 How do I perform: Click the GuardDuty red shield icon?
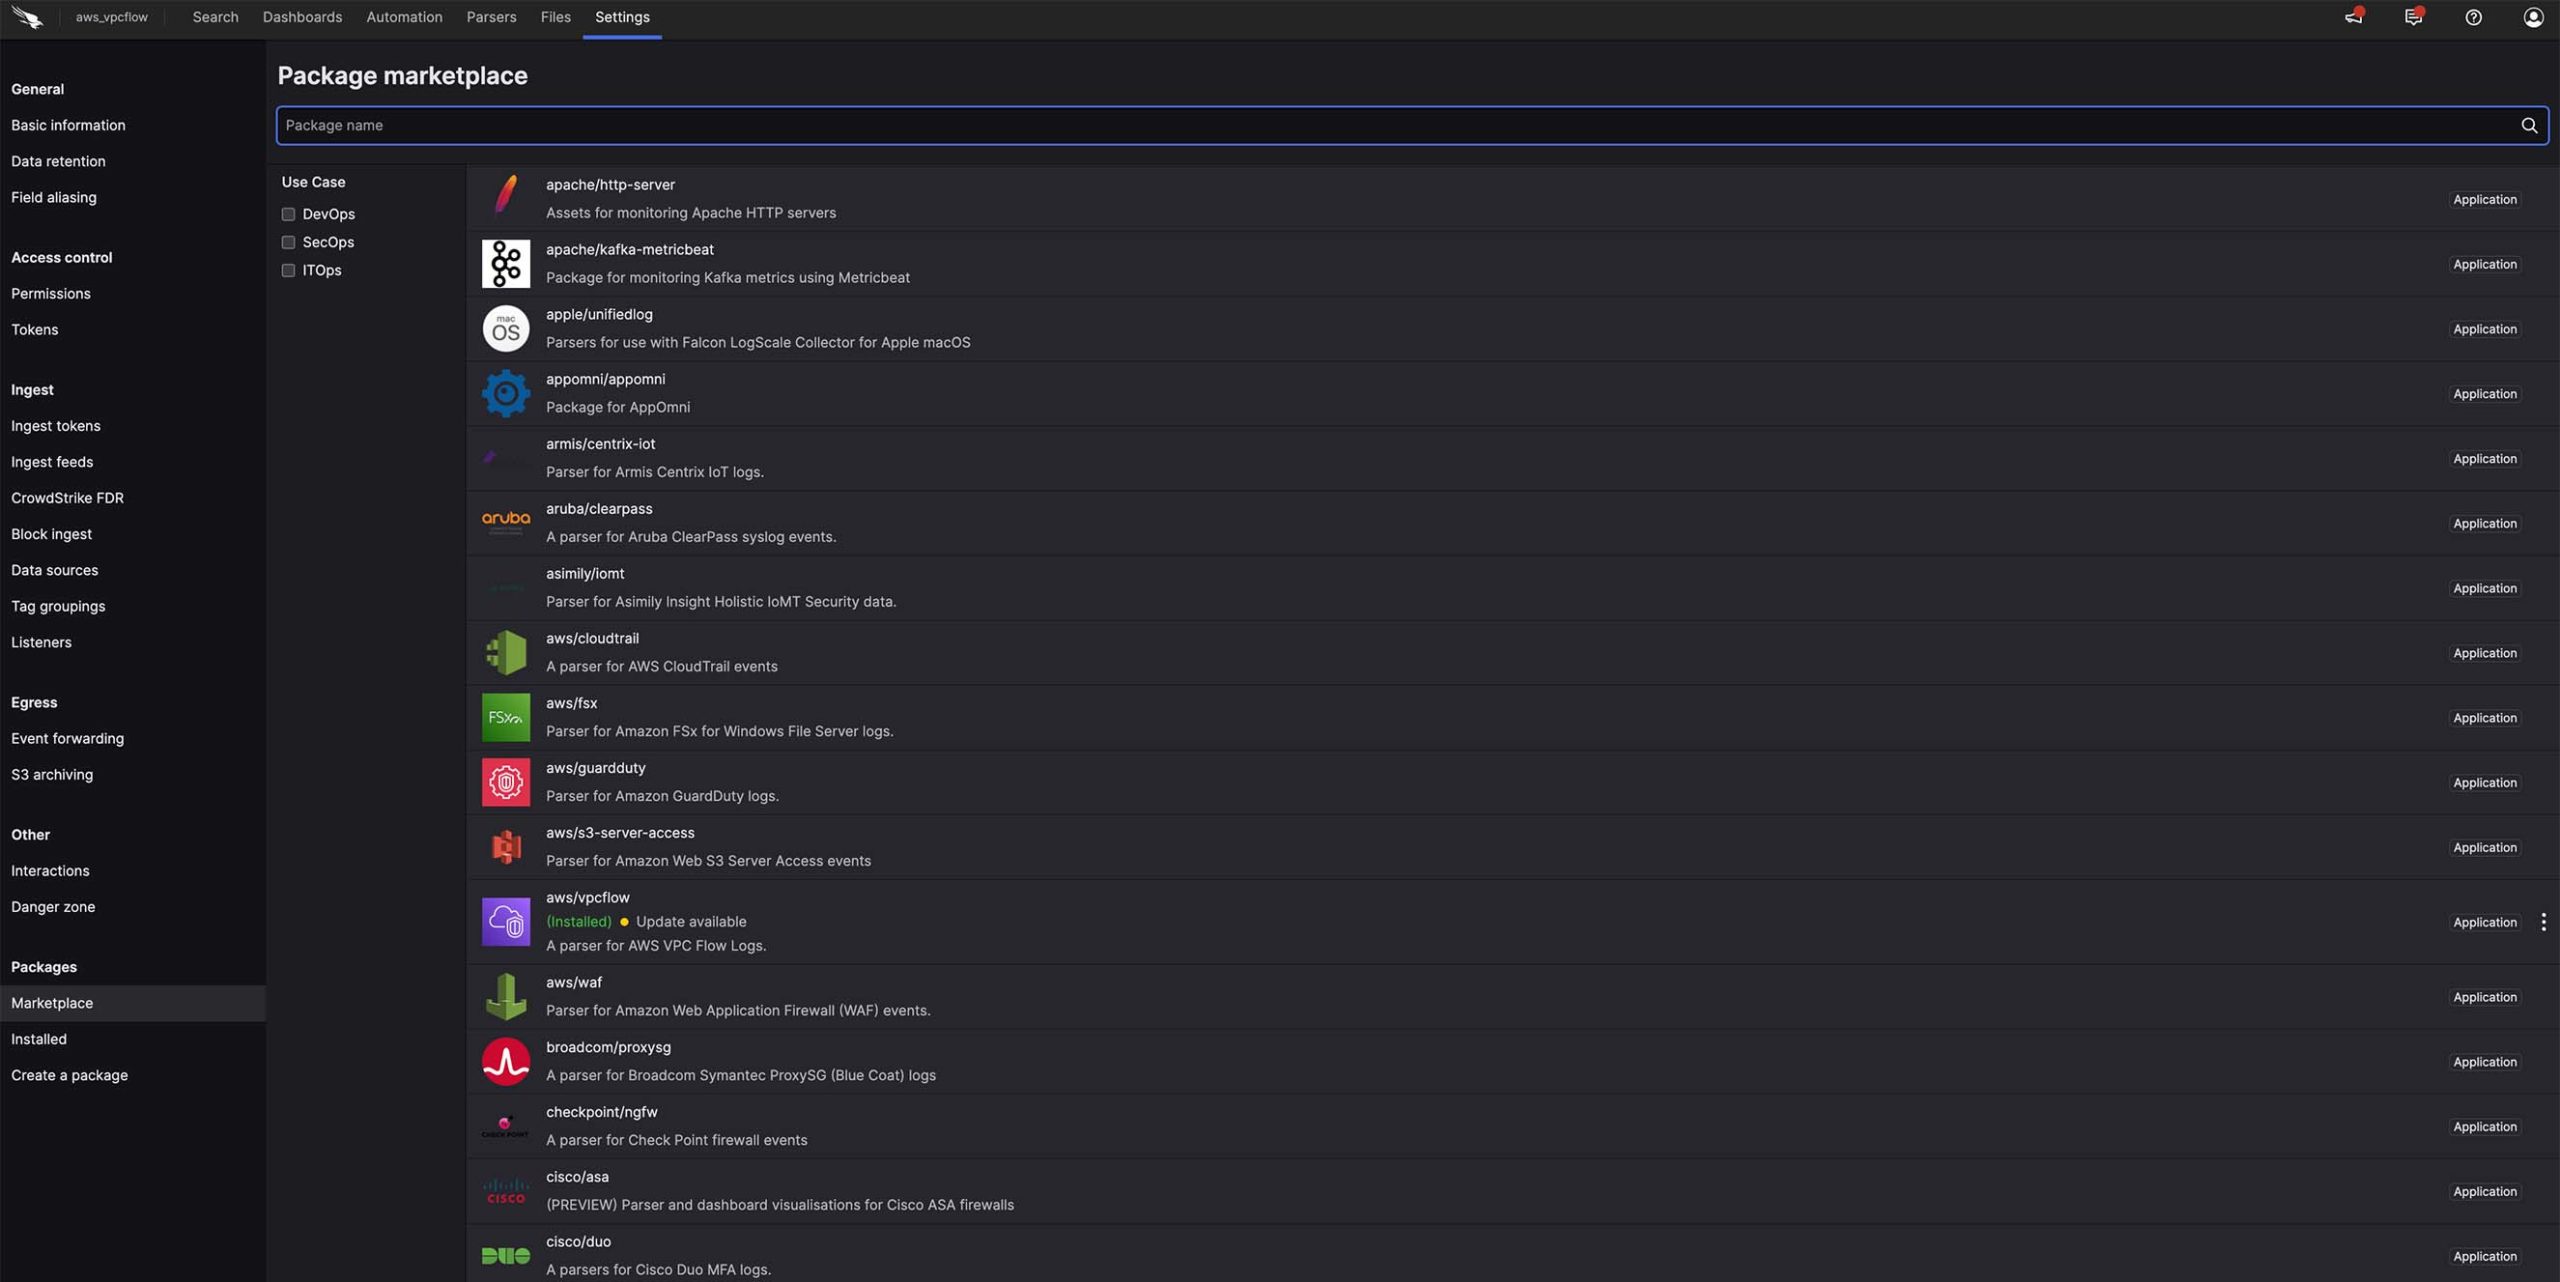click(506, 782)
